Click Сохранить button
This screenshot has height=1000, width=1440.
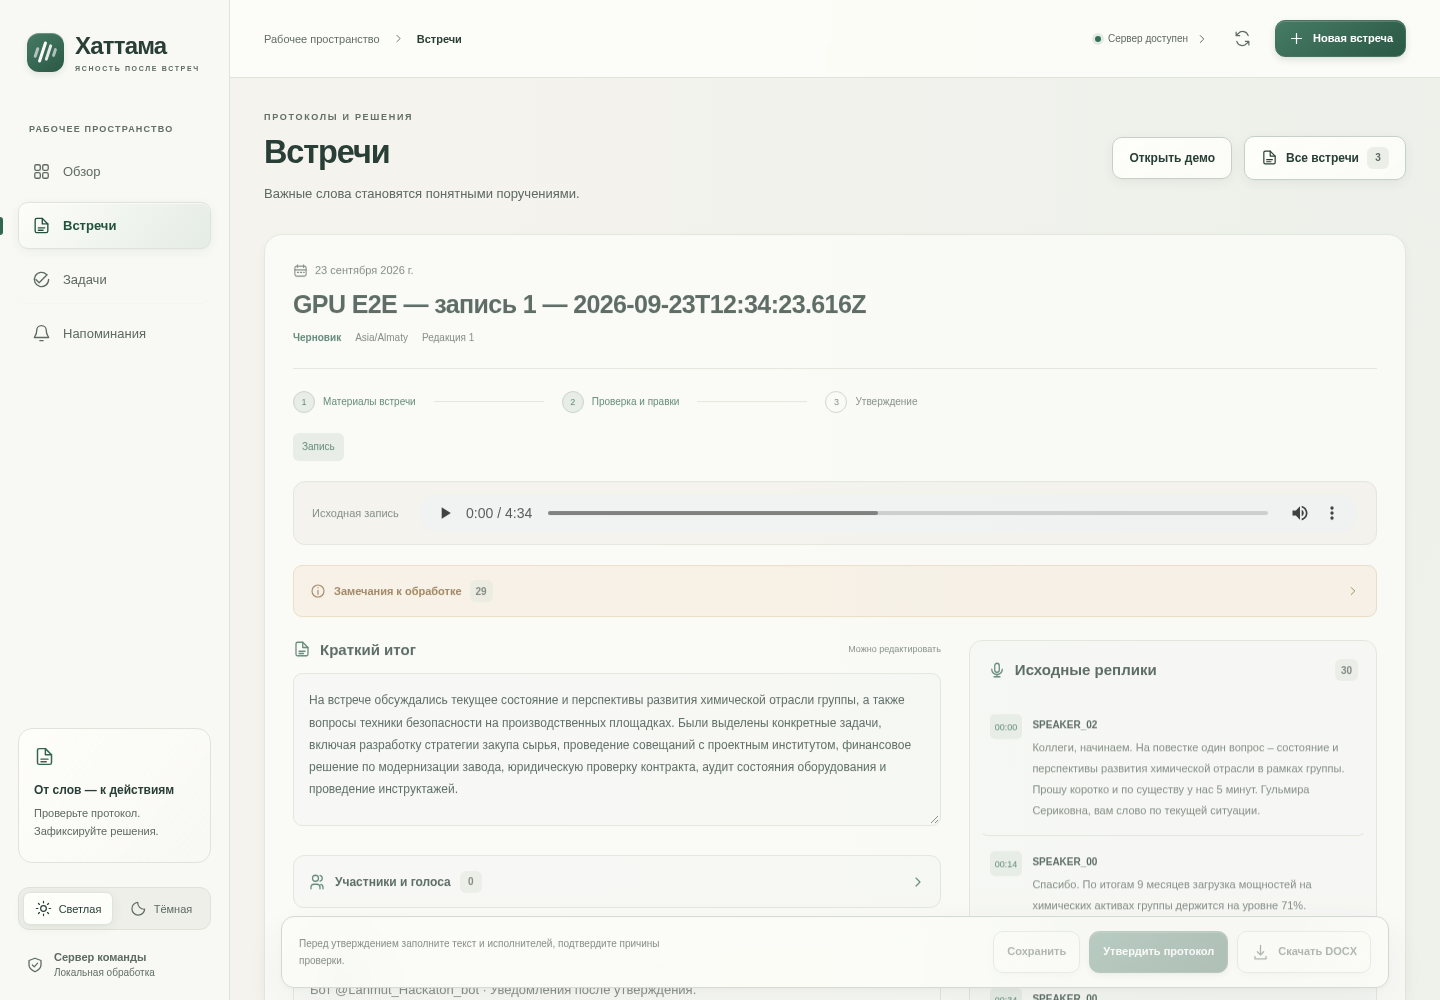pos(1037,952)
